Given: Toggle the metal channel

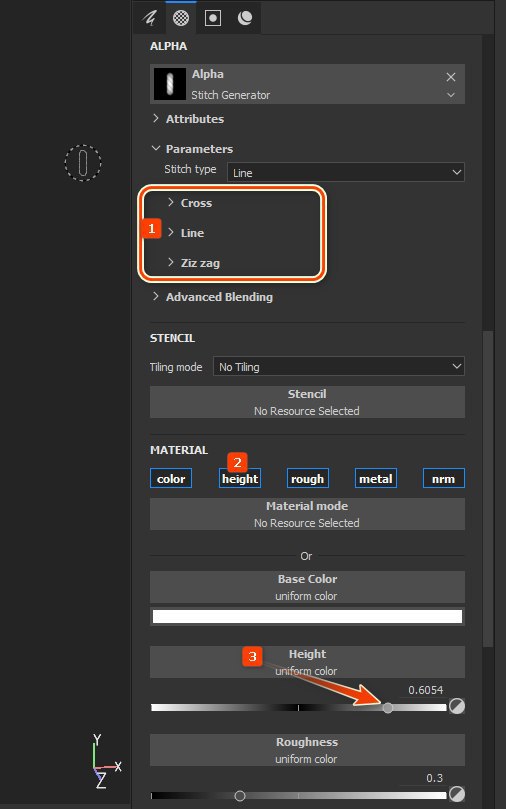Looking at the screenshot, I should [x=376, y=478].
